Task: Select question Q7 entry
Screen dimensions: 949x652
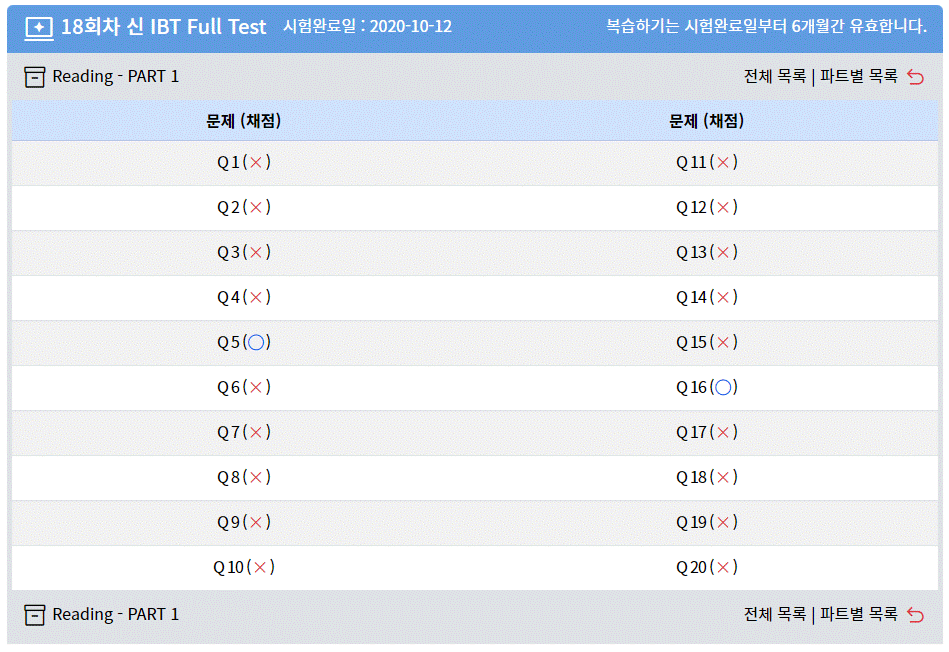Action: [x=244, y=433]
